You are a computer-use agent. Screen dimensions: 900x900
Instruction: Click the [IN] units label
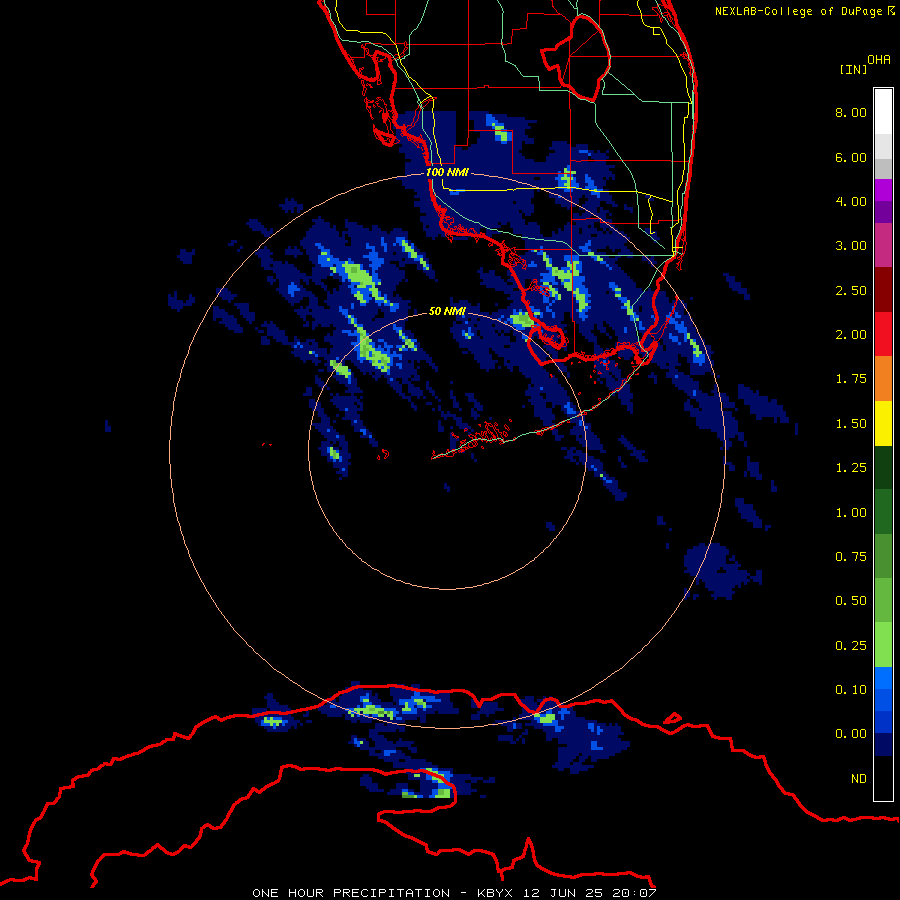tap(853, 69)
